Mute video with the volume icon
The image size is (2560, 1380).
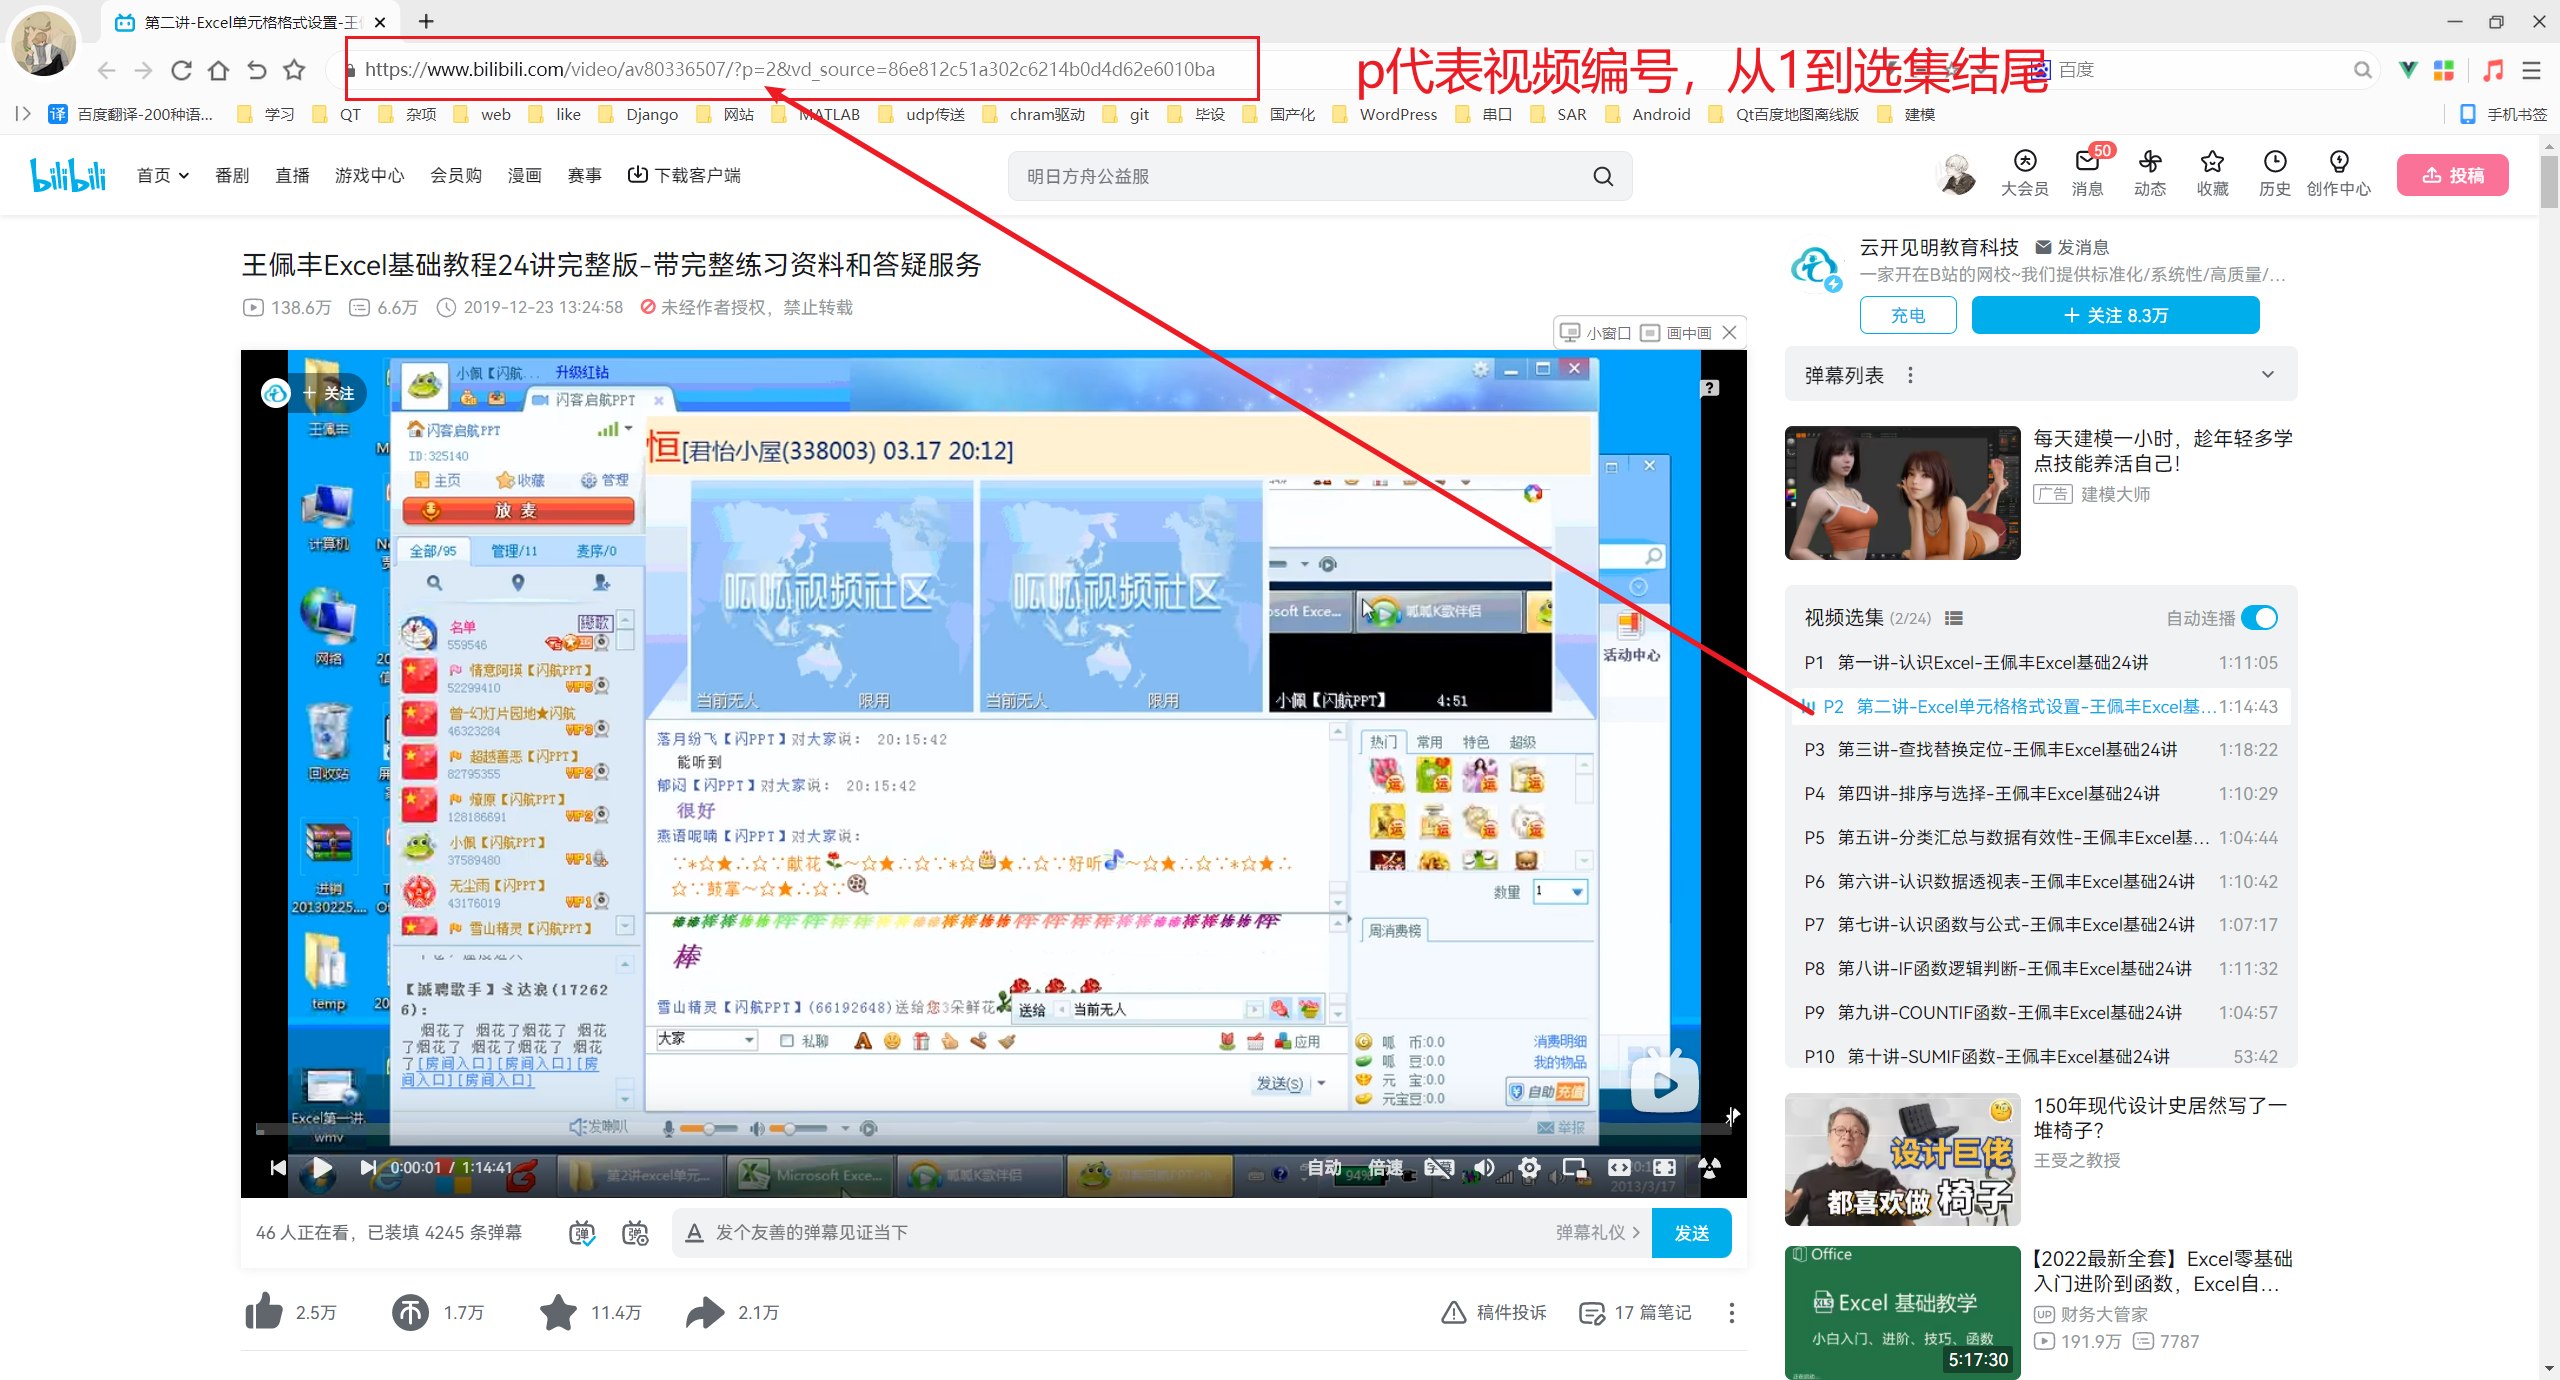[1484, 1167]
